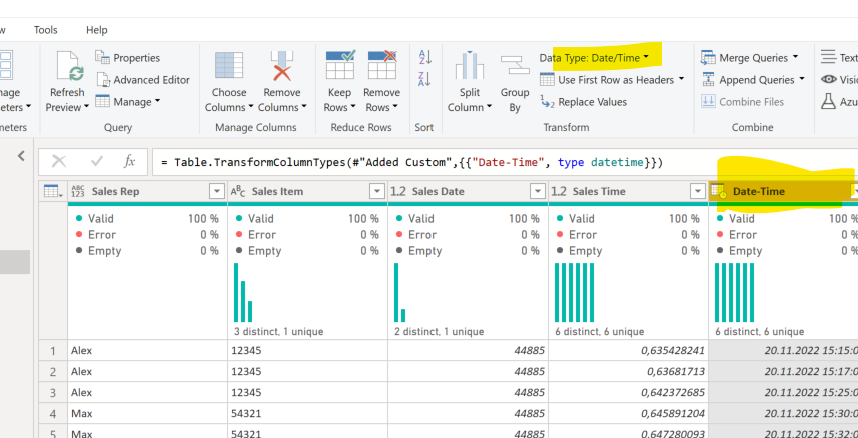The width and height of the screenshot is (858, 438).
Task: Click the Group By icon
Action: pyautogui.click(x=515, y=65)
